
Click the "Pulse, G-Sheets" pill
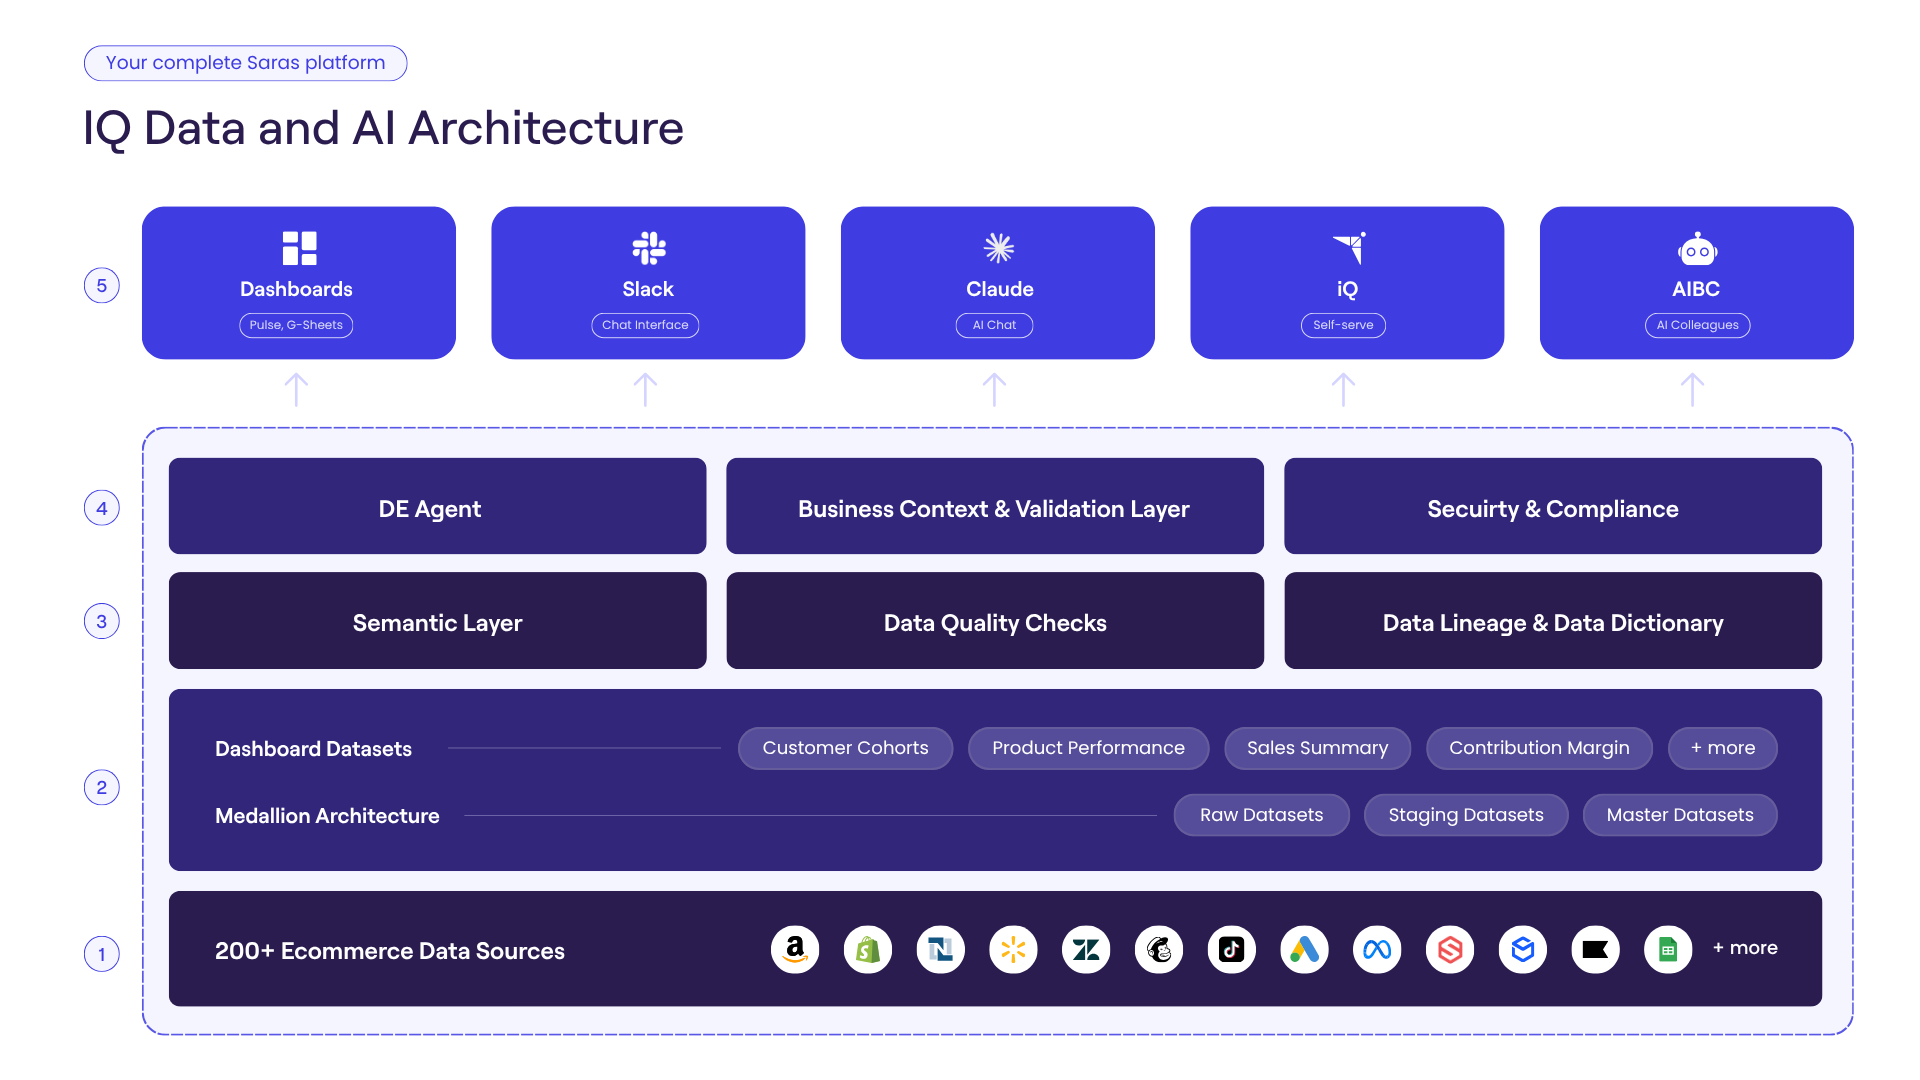[x=296, y=325]
